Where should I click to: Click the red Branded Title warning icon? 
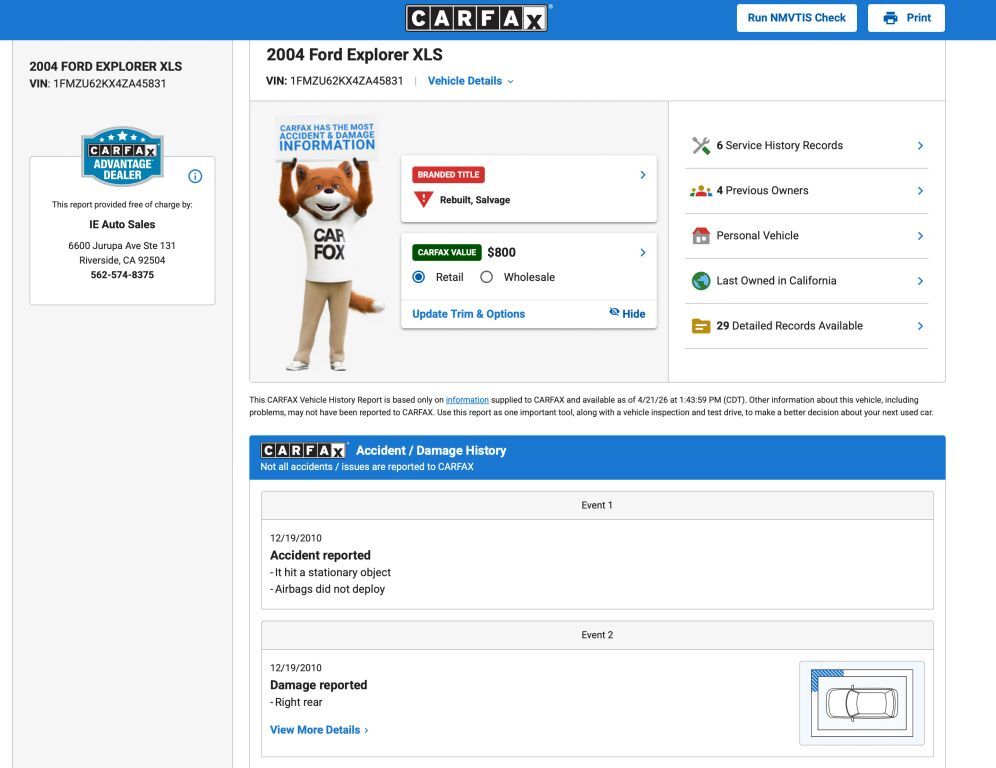[x=423, y=199]
